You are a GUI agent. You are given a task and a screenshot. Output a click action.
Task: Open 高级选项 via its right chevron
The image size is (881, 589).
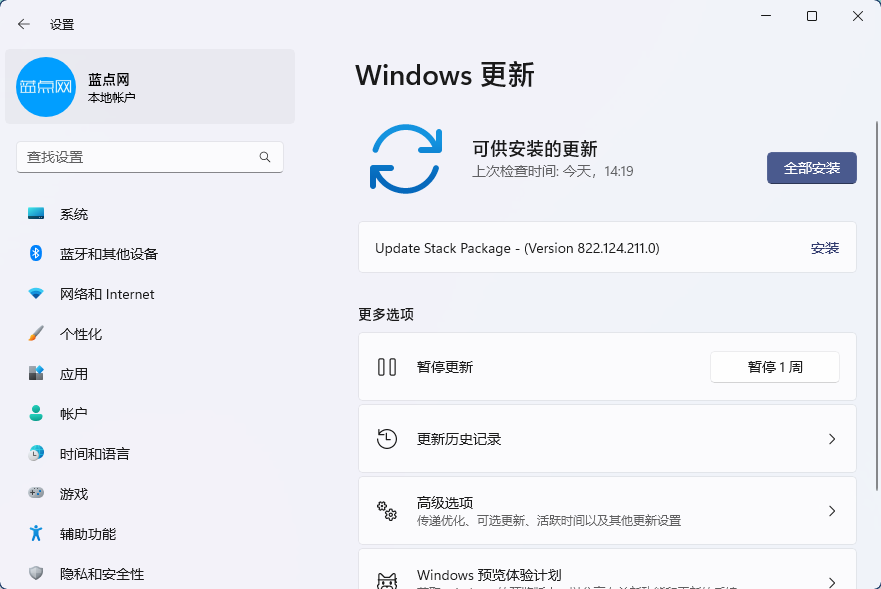pos(831,511)
